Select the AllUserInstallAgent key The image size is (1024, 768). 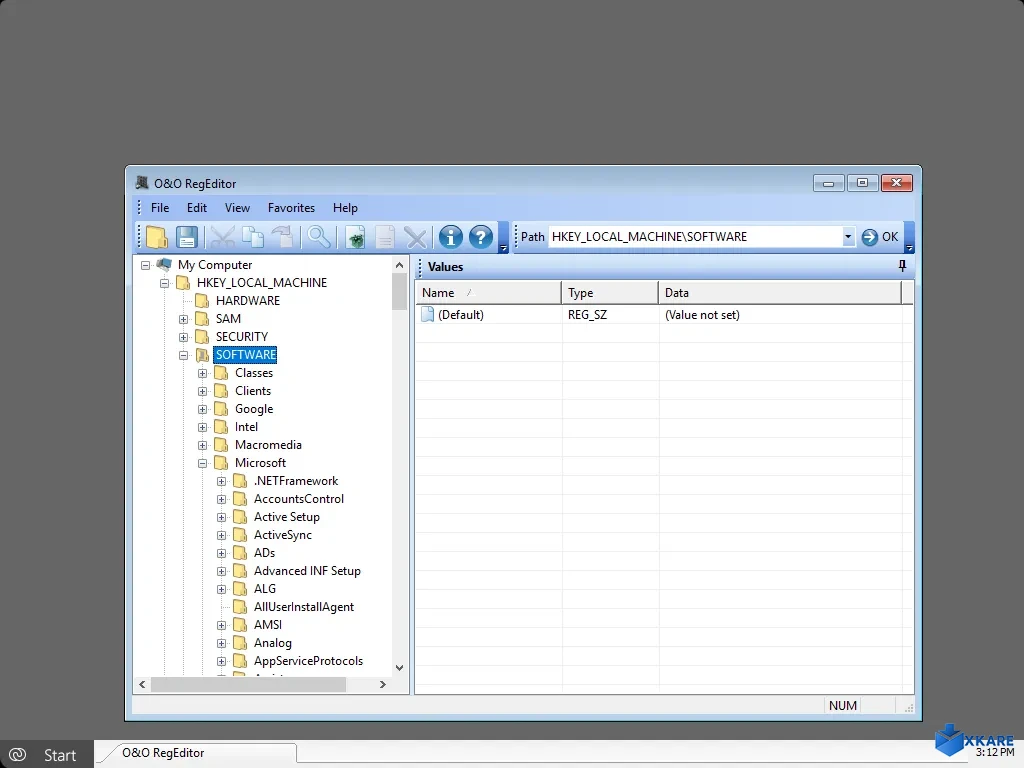304,607
